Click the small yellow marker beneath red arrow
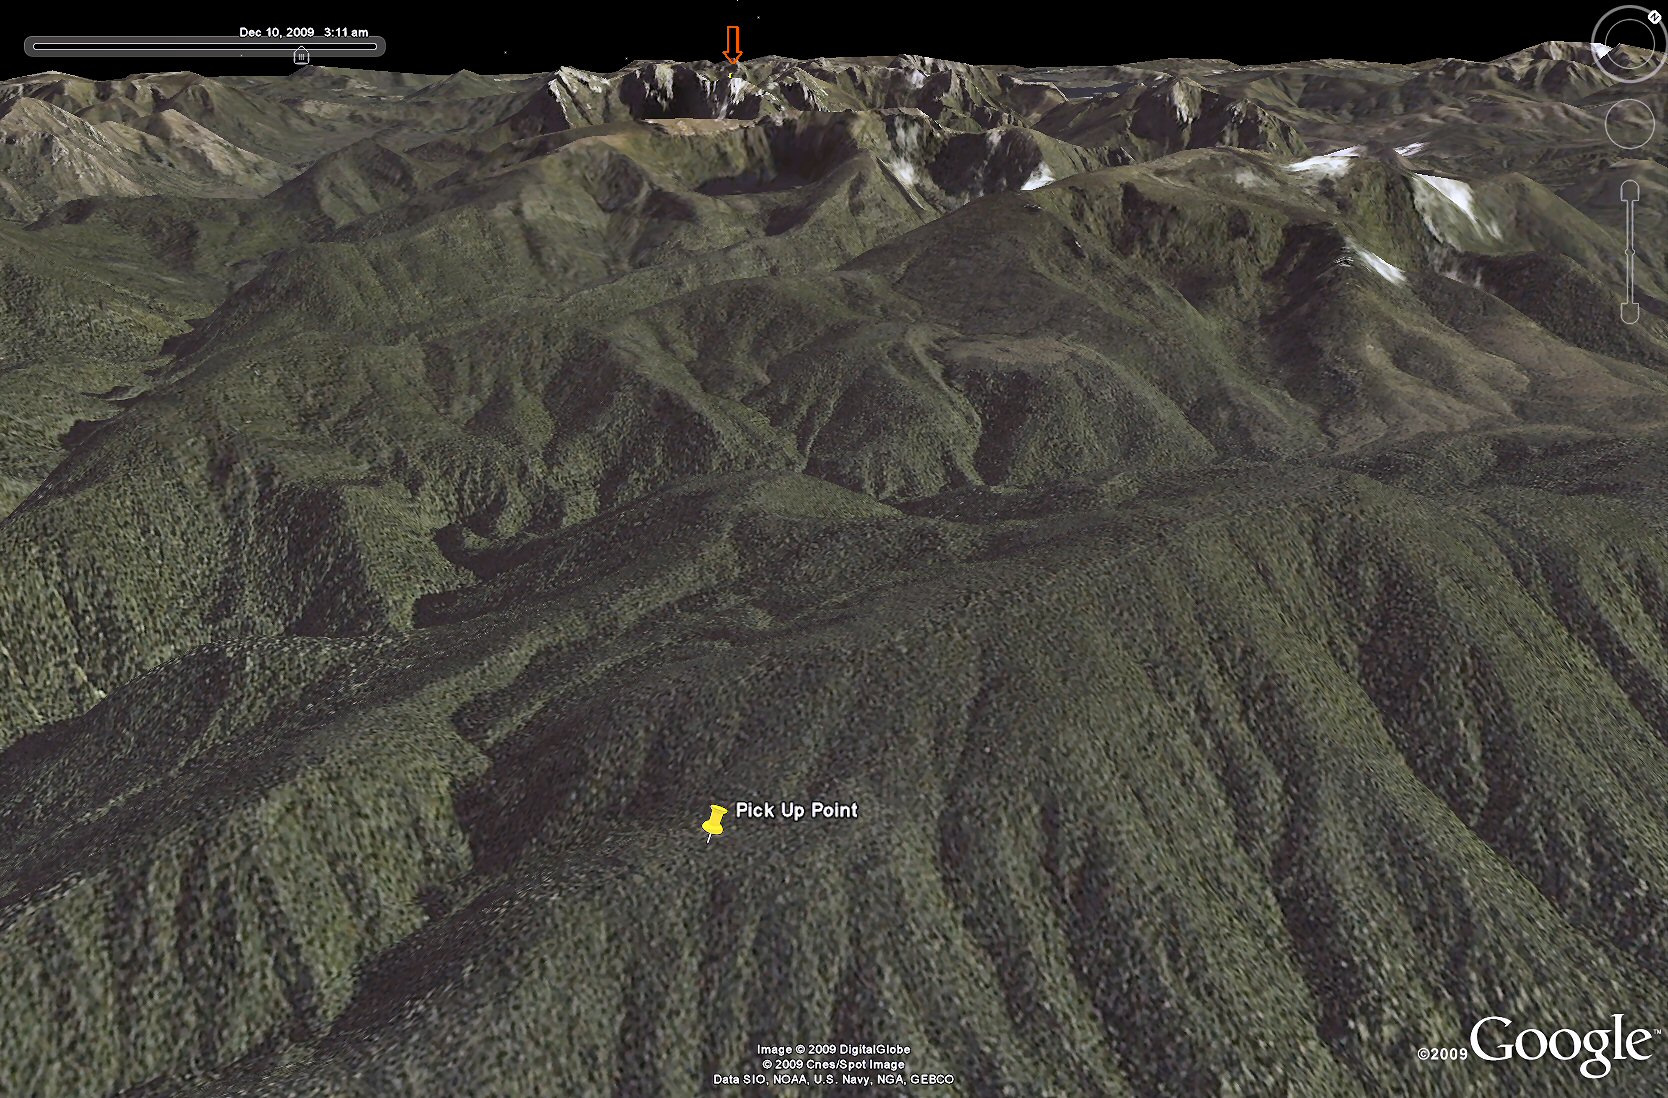The image size is (1668, 1098). click(732, 74)
